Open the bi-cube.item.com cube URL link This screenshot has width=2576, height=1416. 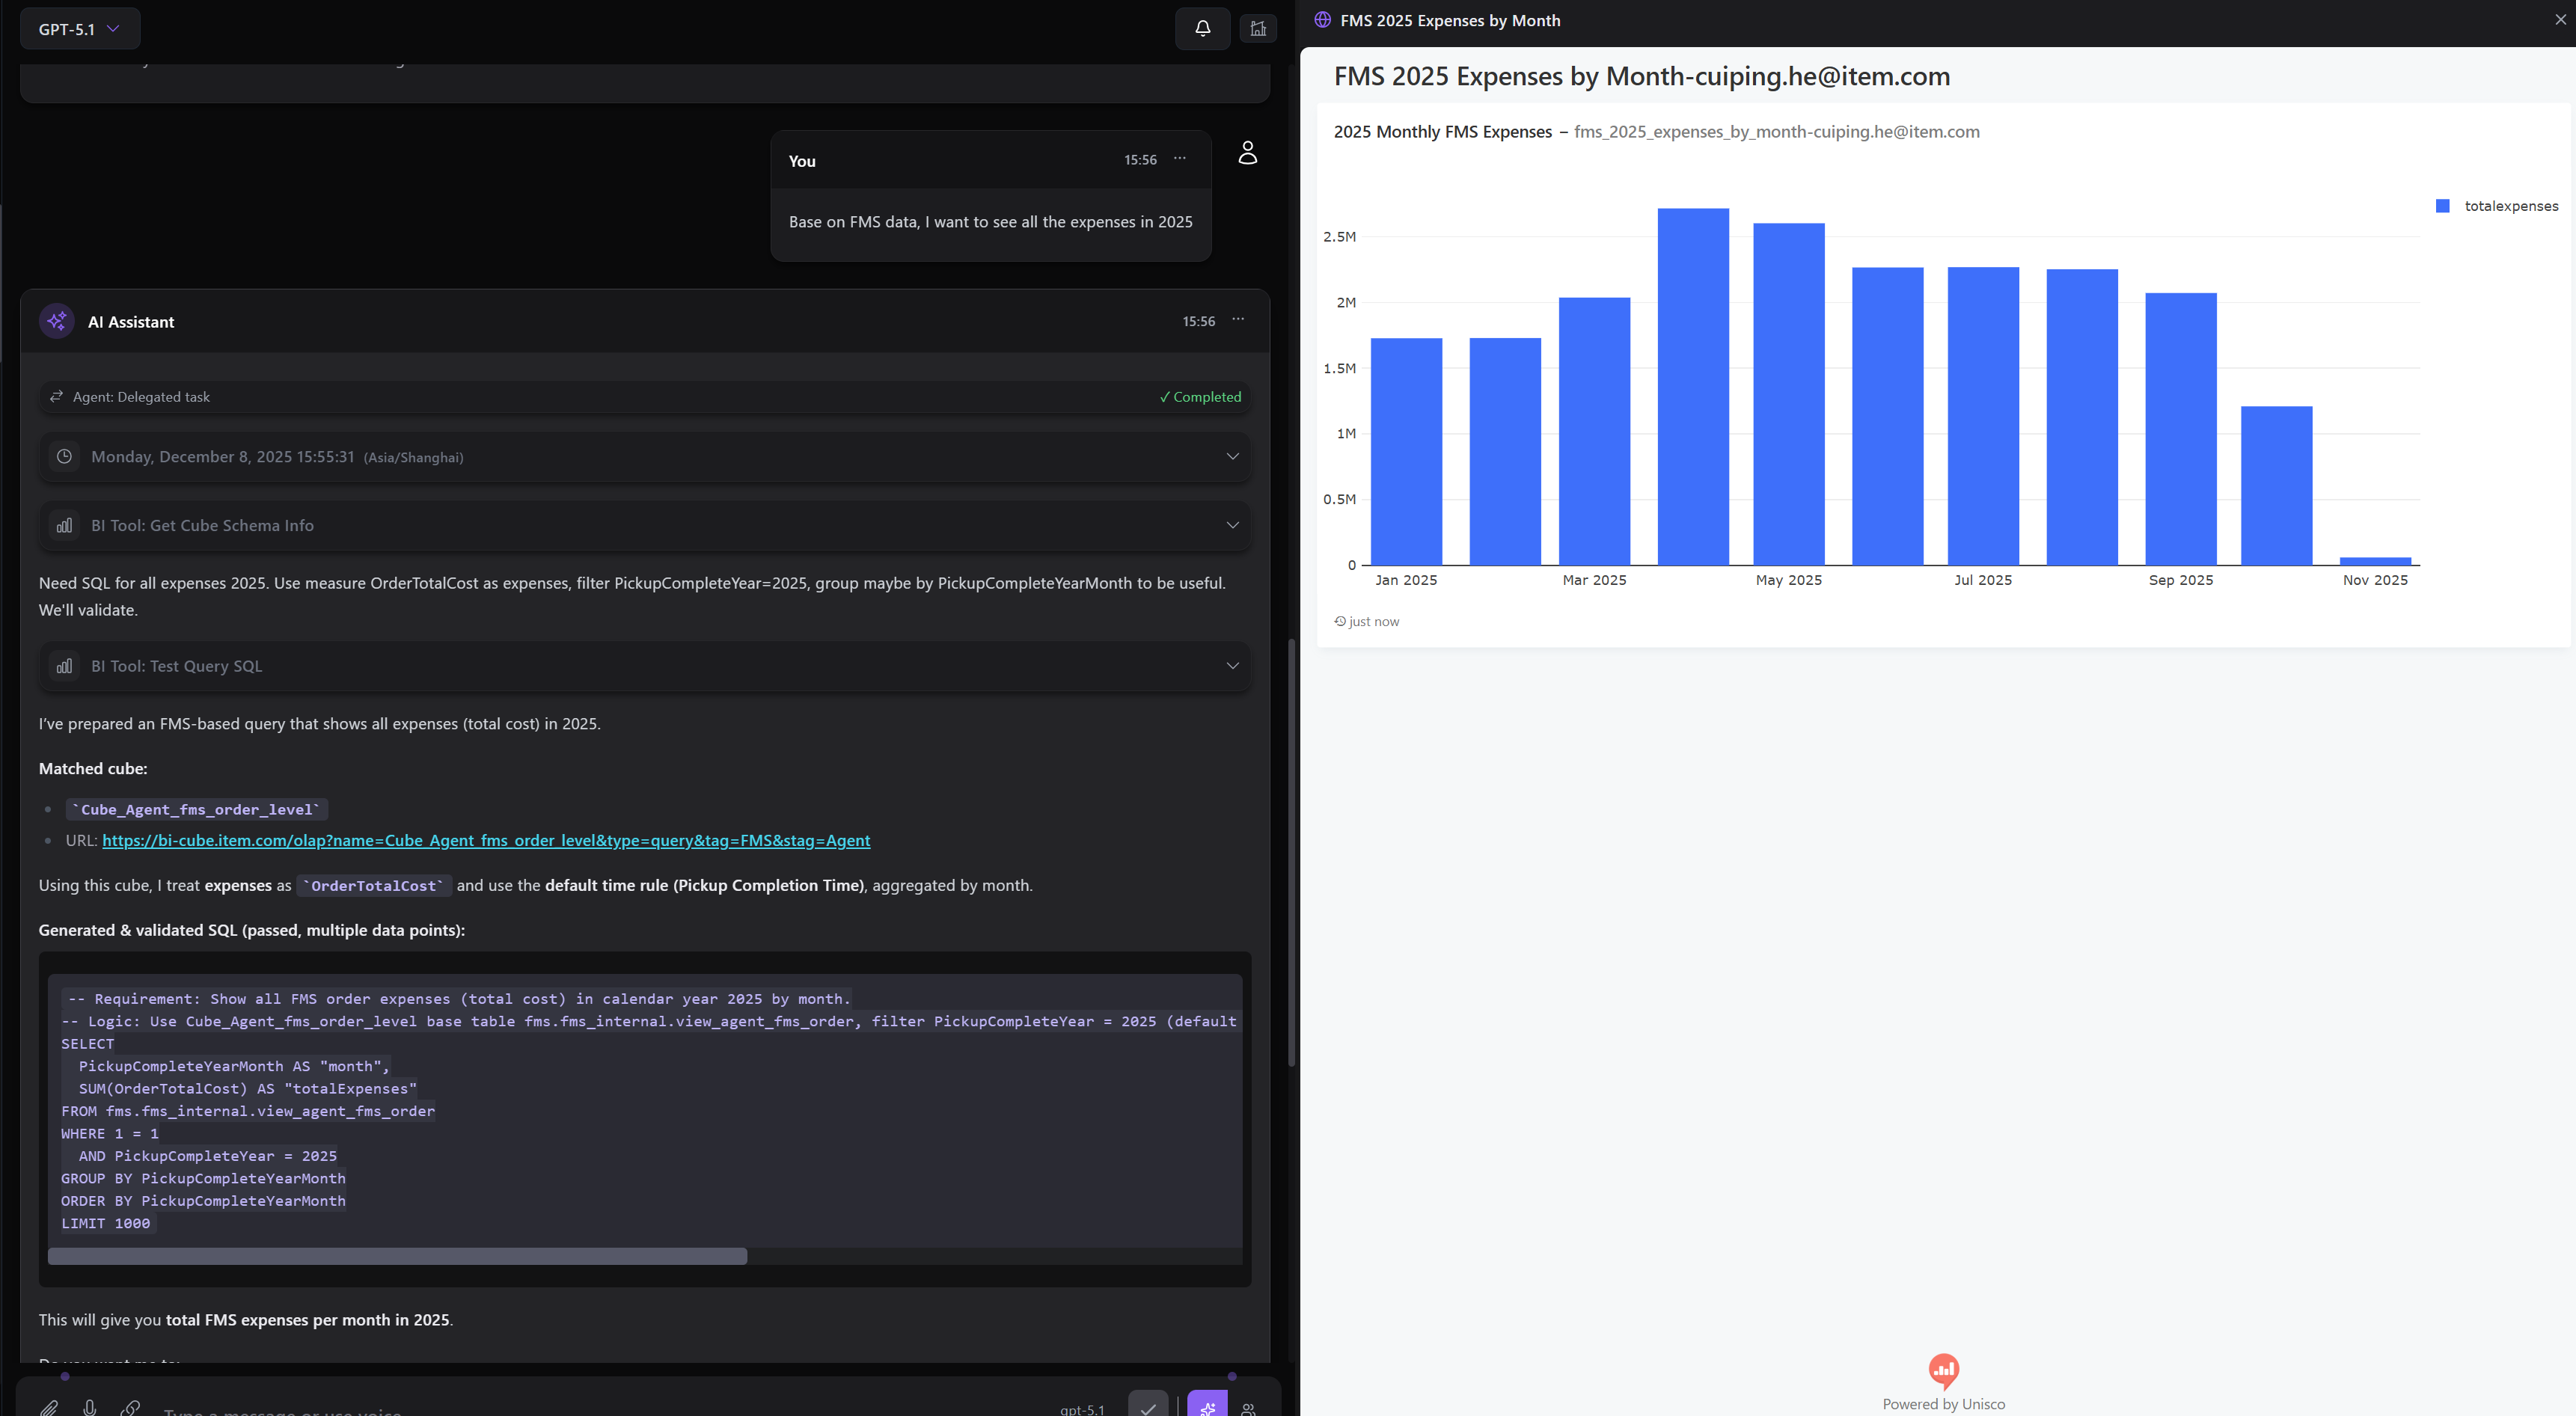(486, 841)
